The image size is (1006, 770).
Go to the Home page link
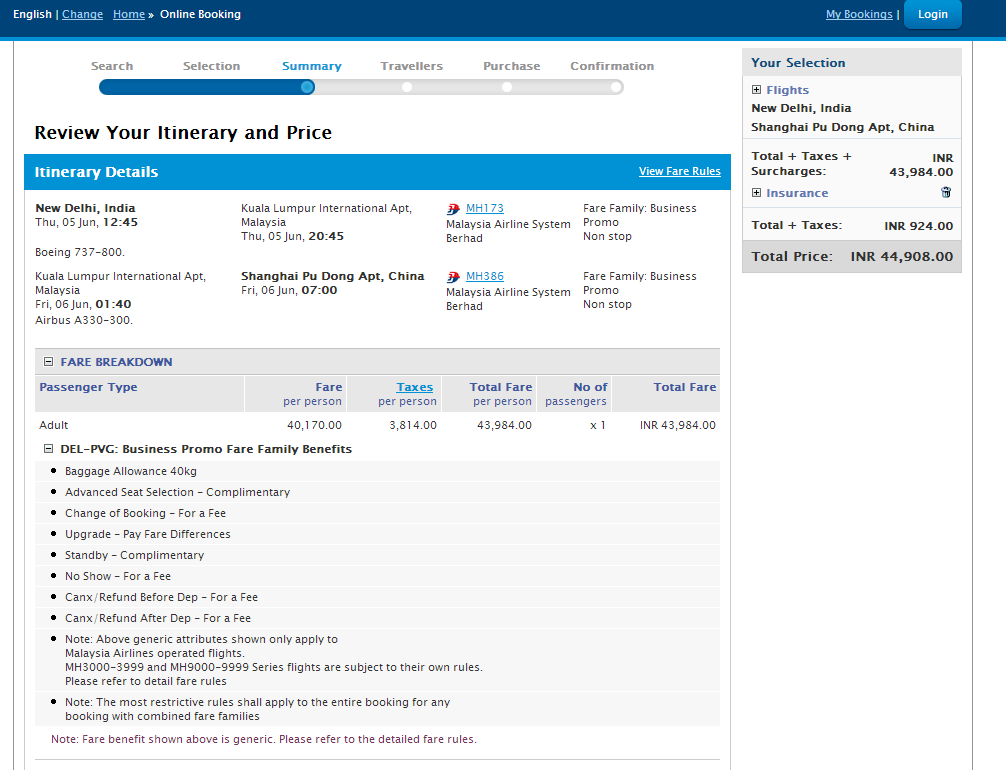(128, 15)
